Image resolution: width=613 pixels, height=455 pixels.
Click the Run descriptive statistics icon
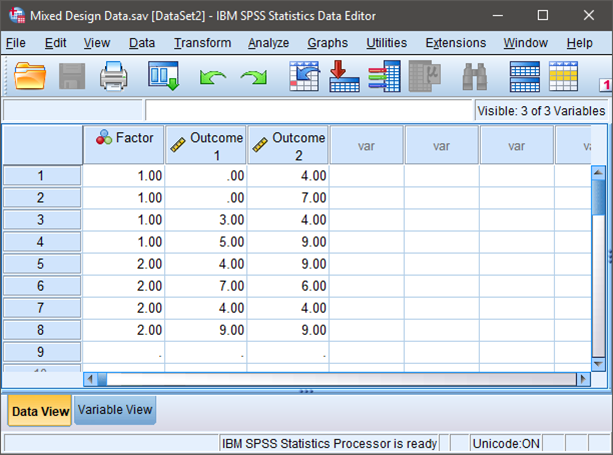[425, 76]
